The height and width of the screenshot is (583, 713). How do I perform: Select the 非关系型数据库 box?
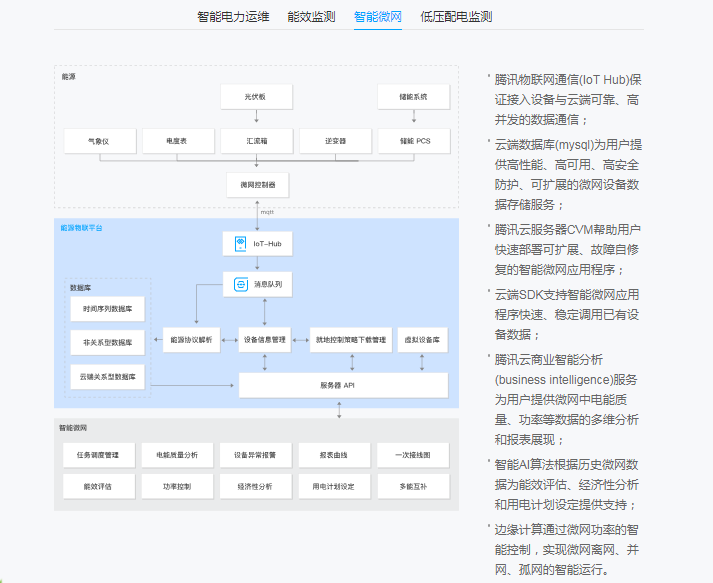[108, 342]
